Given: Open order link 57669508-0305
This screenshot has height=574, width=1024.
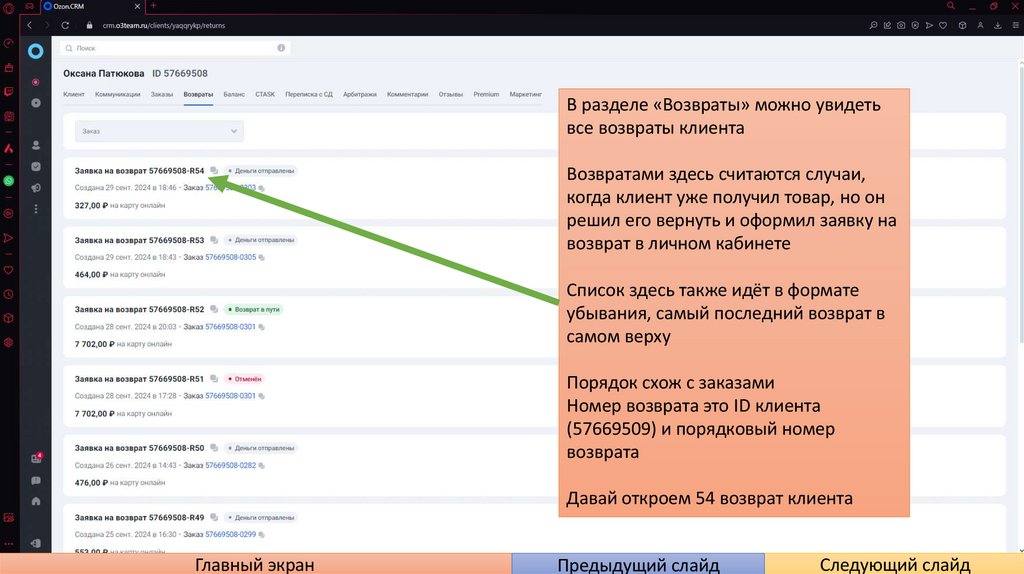Looking at the screenshot, I should [231, 257].
